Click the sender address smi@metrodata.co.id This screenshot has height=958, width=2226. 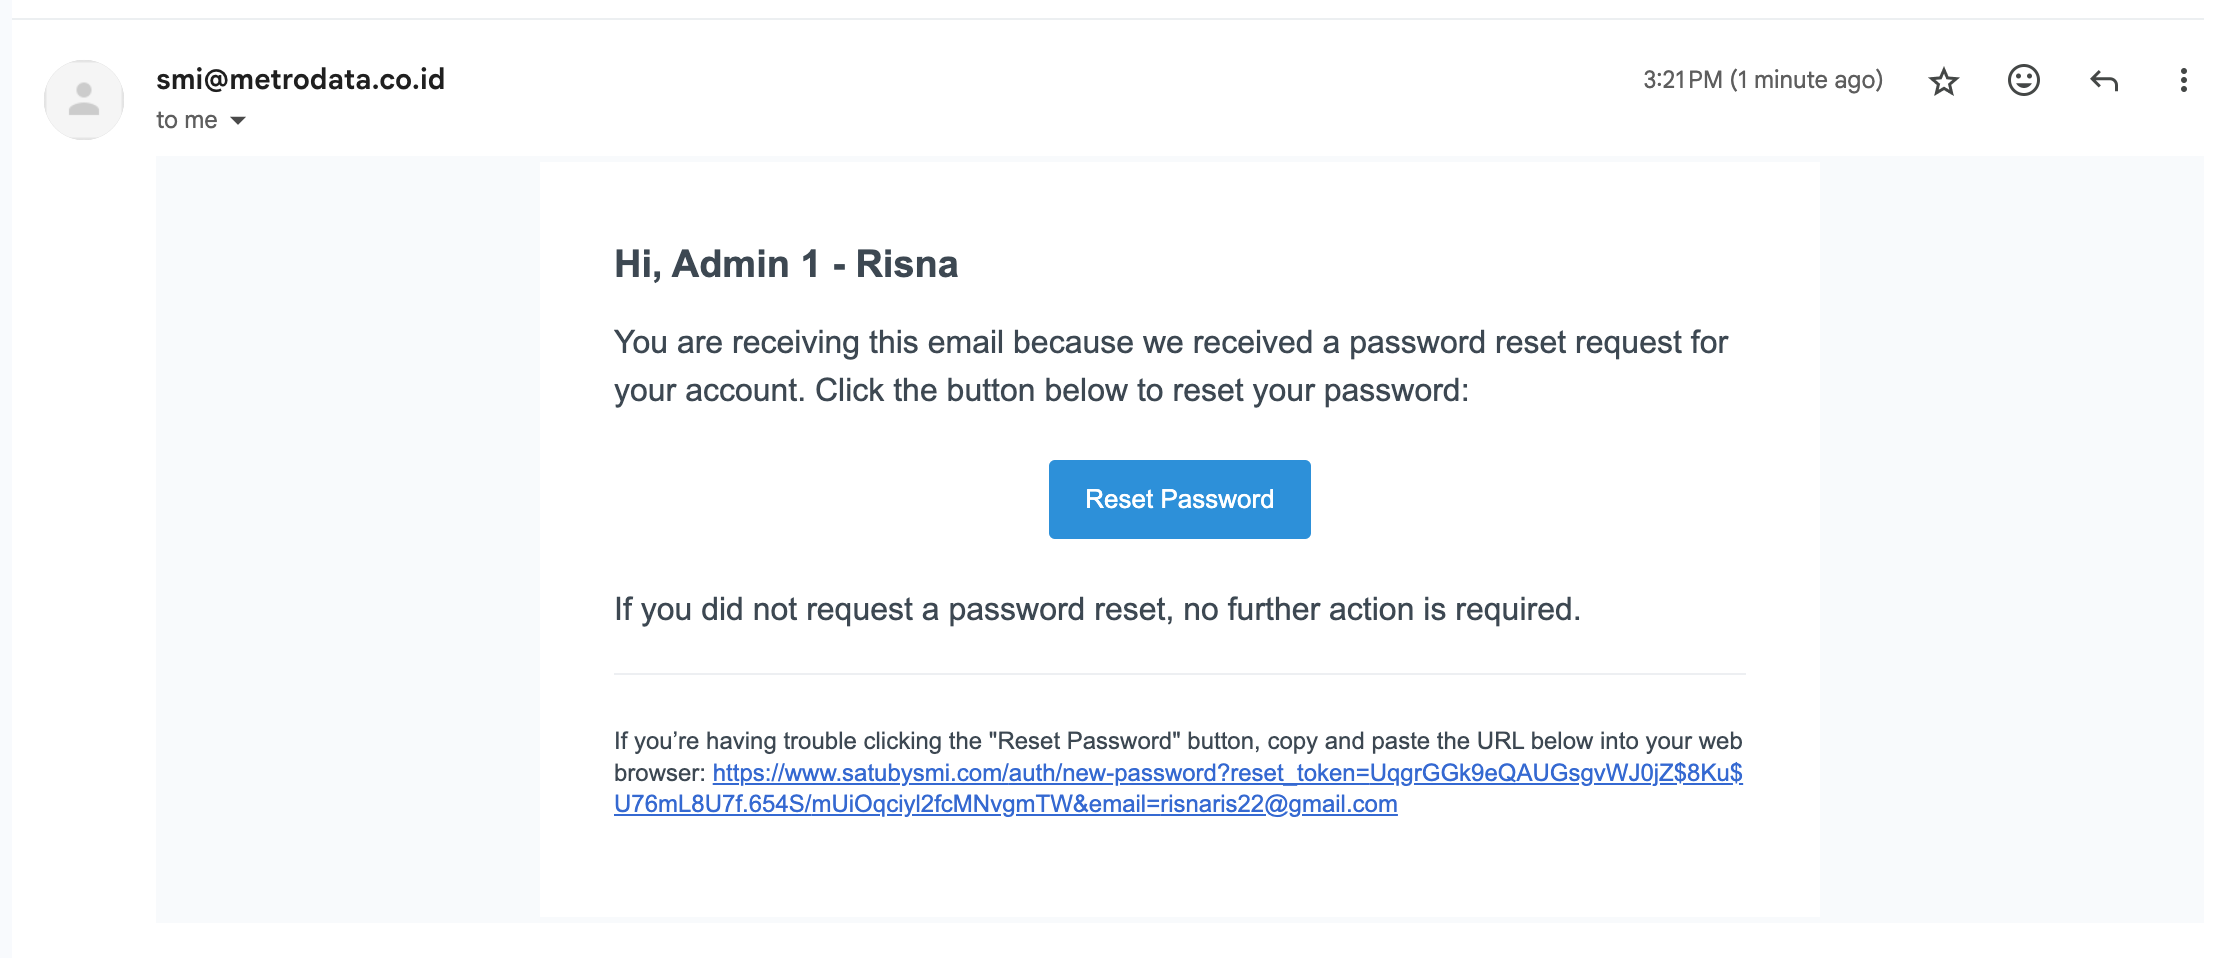pos(300,79)
